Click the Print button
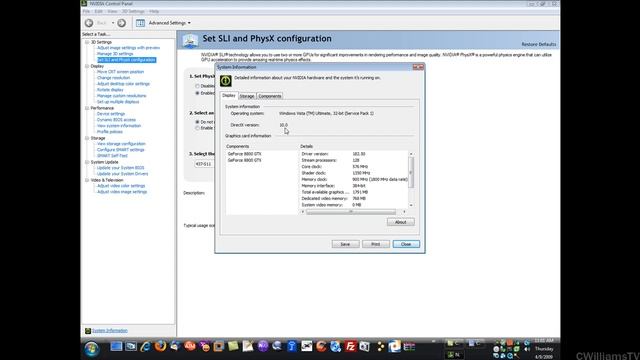Image resolution: width=640 pixels, height=360 pixels. pos(376,244)
